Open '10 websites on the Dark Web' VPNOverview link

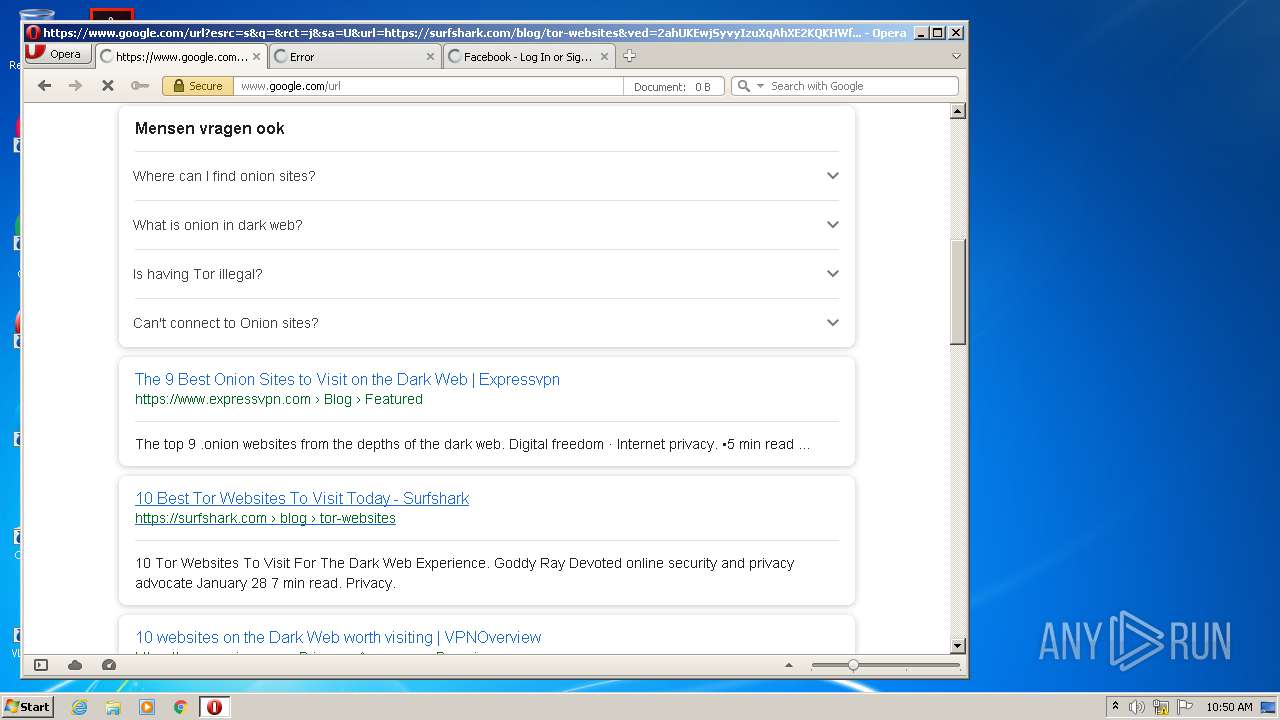pyautogui.click(x=338, y=638)
